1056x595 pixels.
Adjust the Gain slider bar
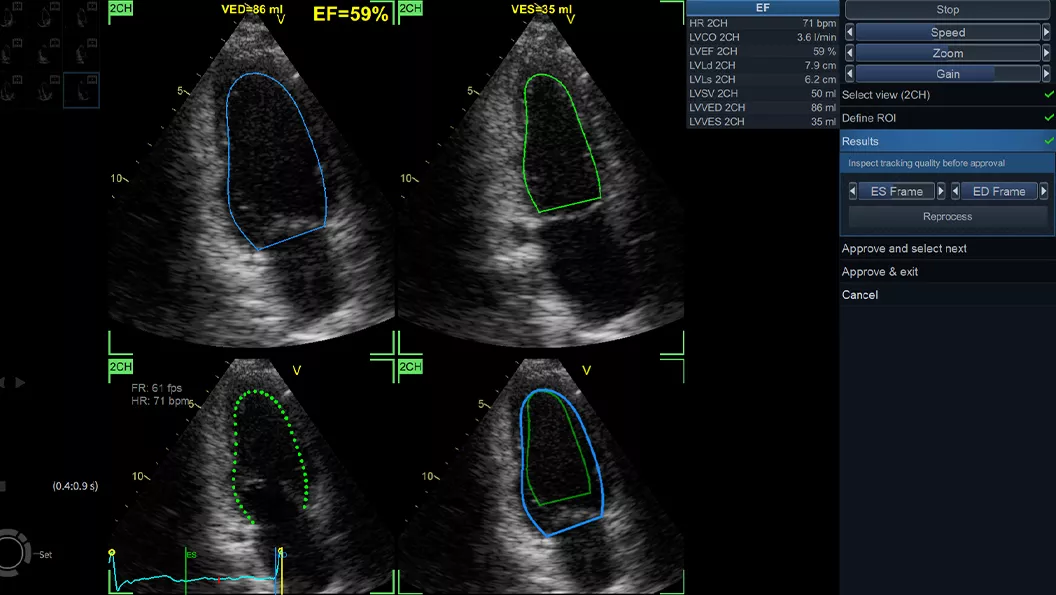coord(948,73)
